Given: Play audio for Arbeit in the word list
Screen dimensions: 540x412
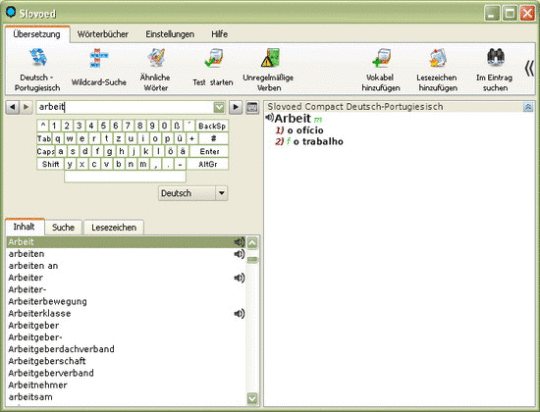Looking at the screenshot, I should 239,242.
